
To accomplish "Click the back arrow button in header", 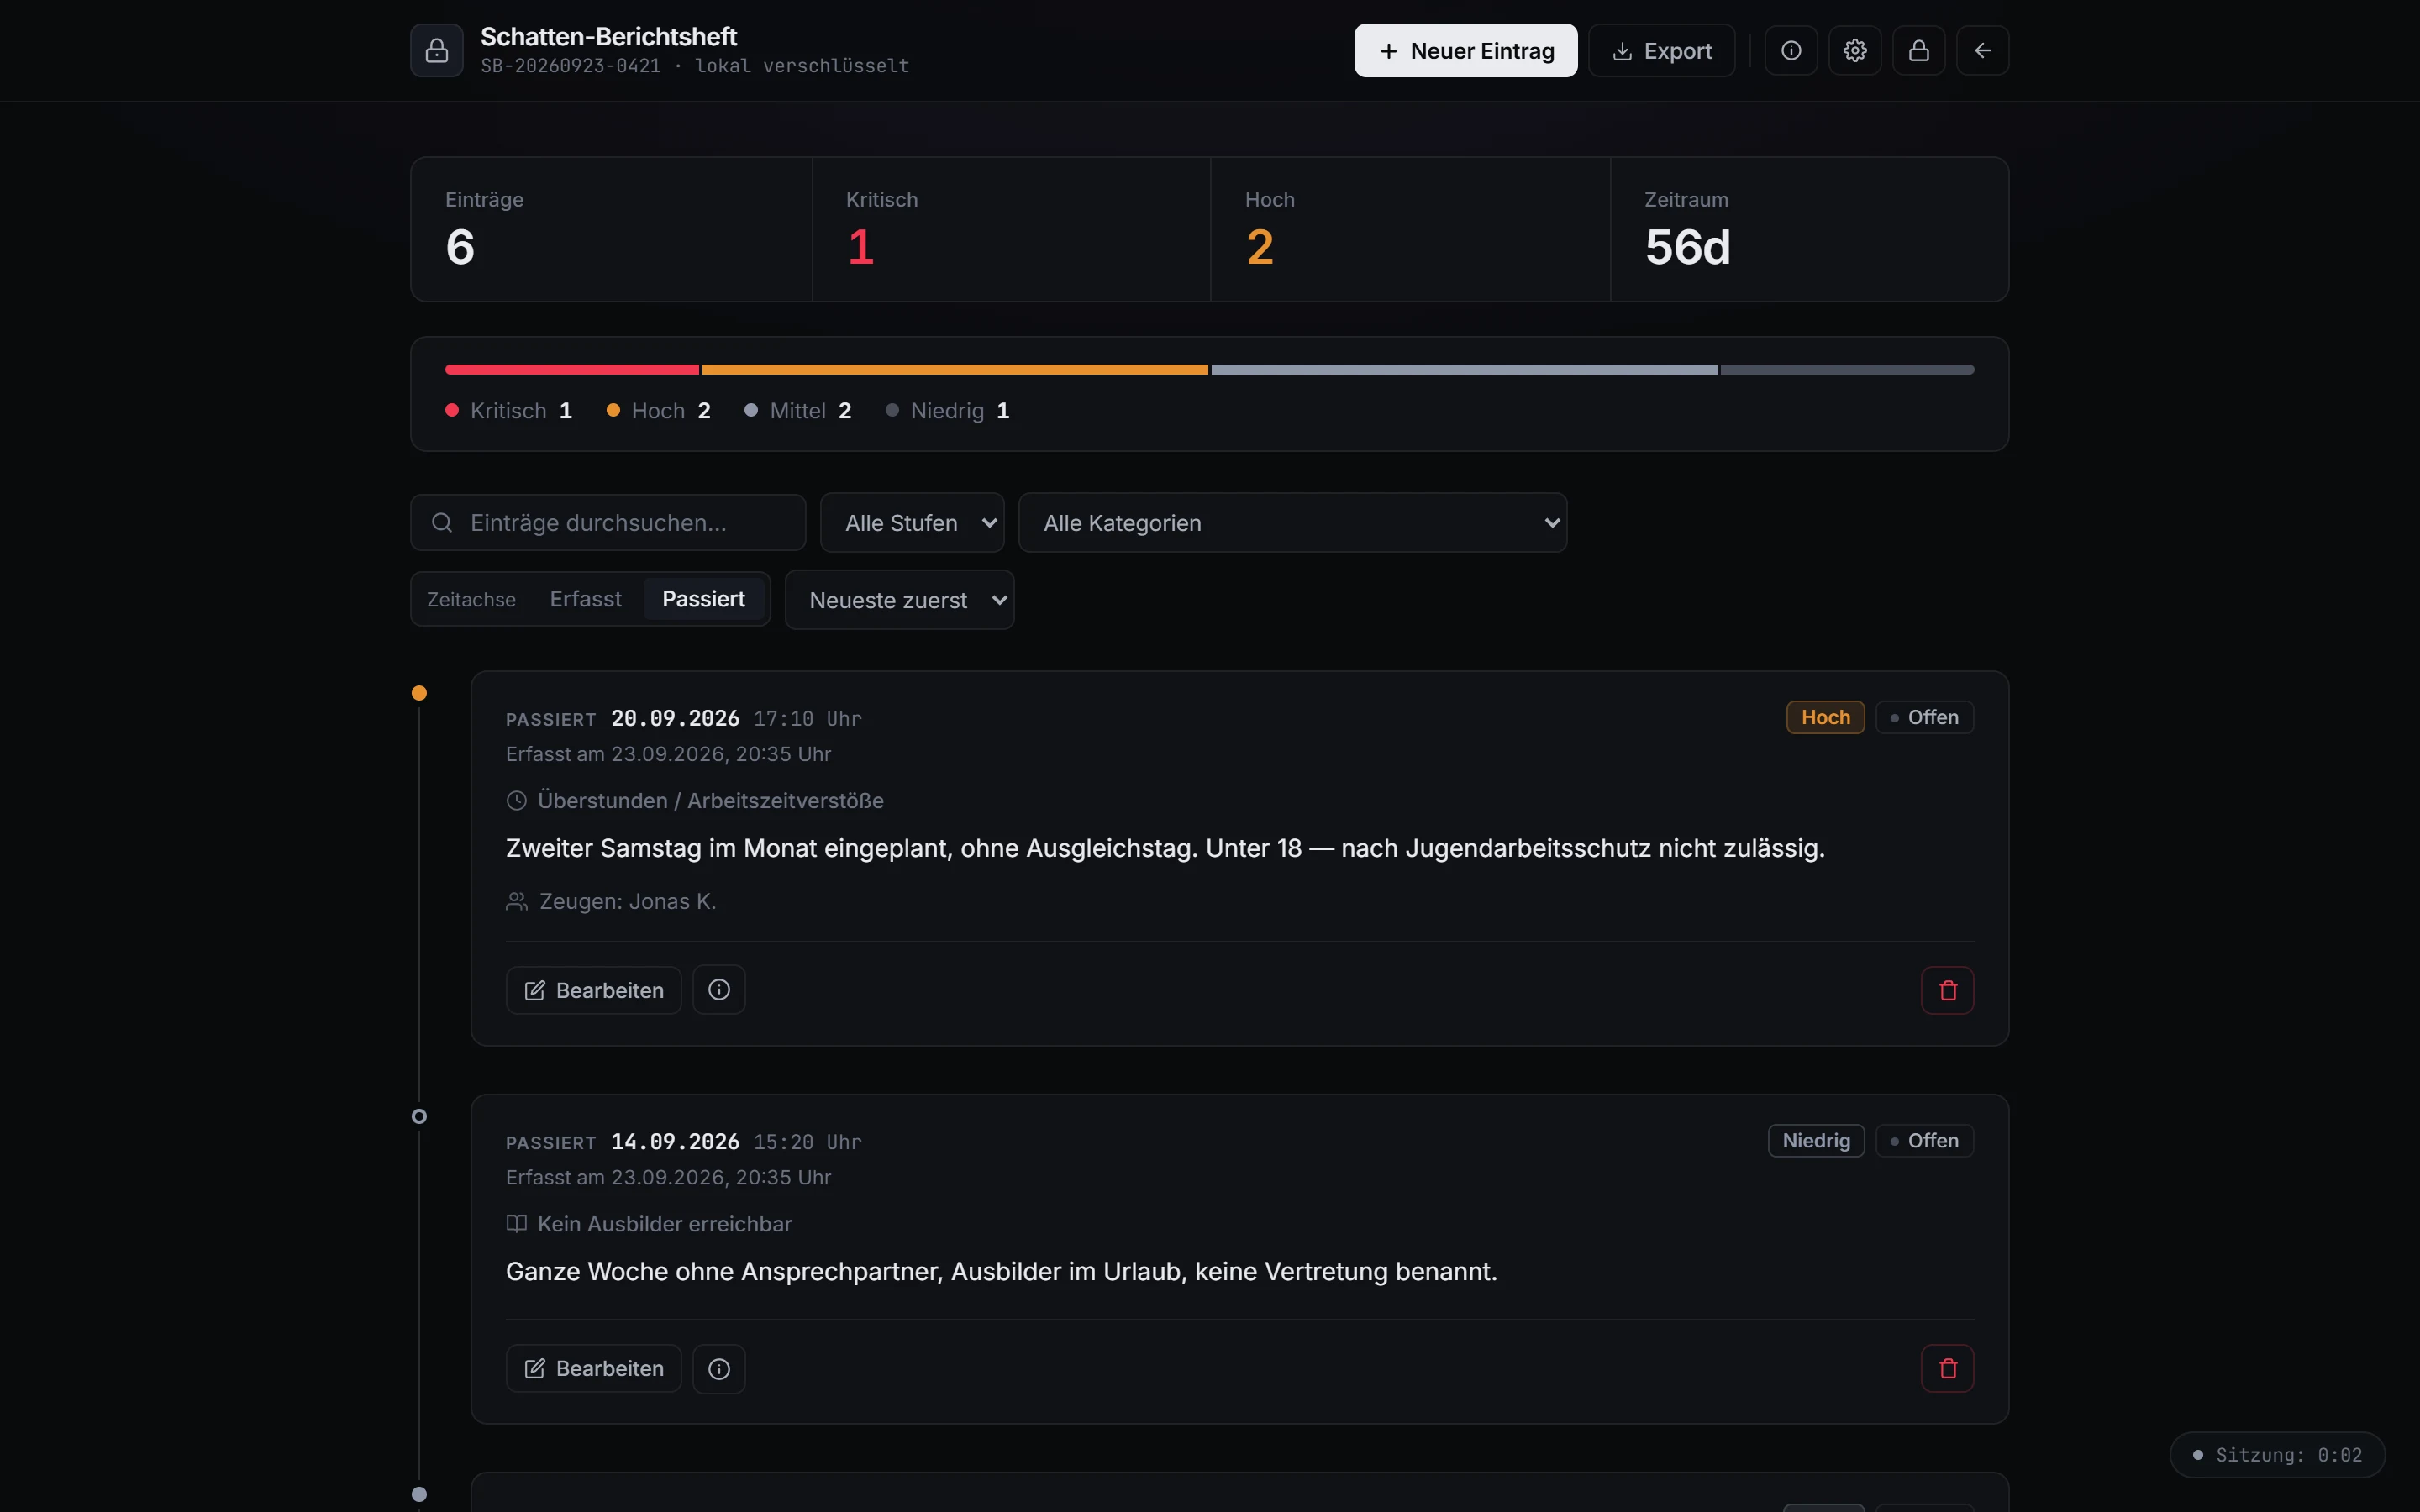I will pos(1983,50).
